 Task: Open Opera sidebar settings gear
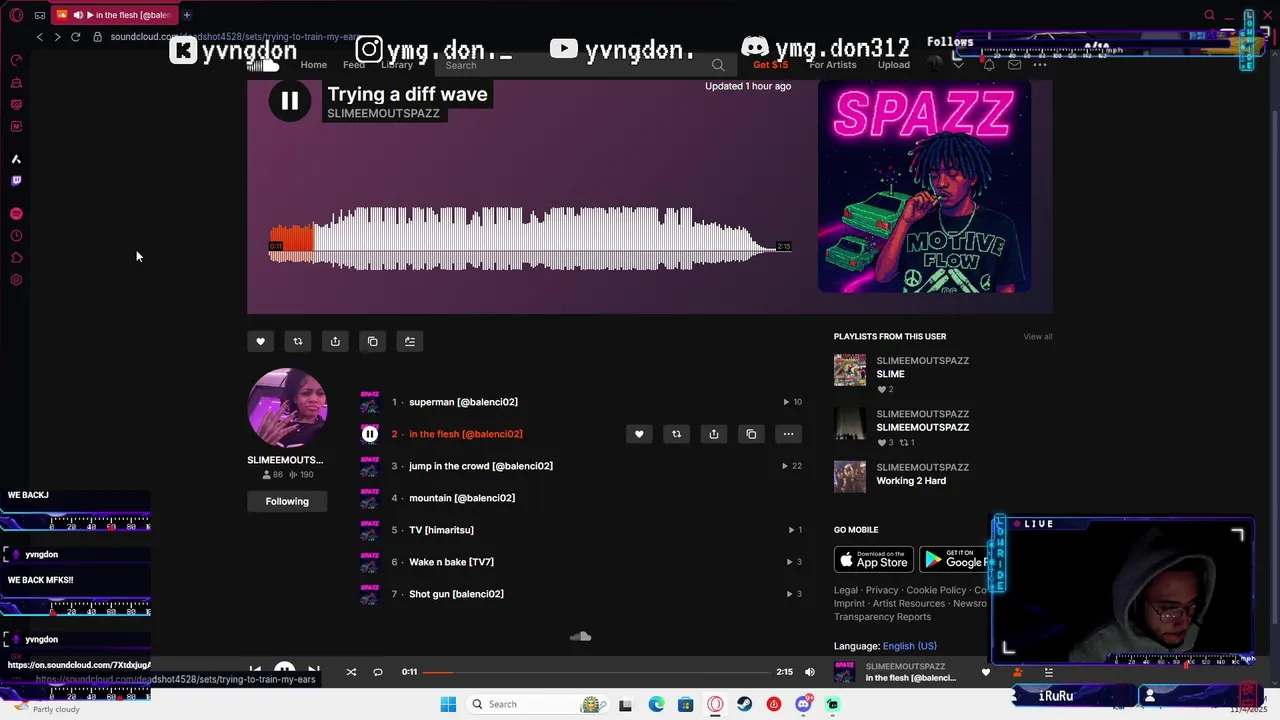pos(16,280)
